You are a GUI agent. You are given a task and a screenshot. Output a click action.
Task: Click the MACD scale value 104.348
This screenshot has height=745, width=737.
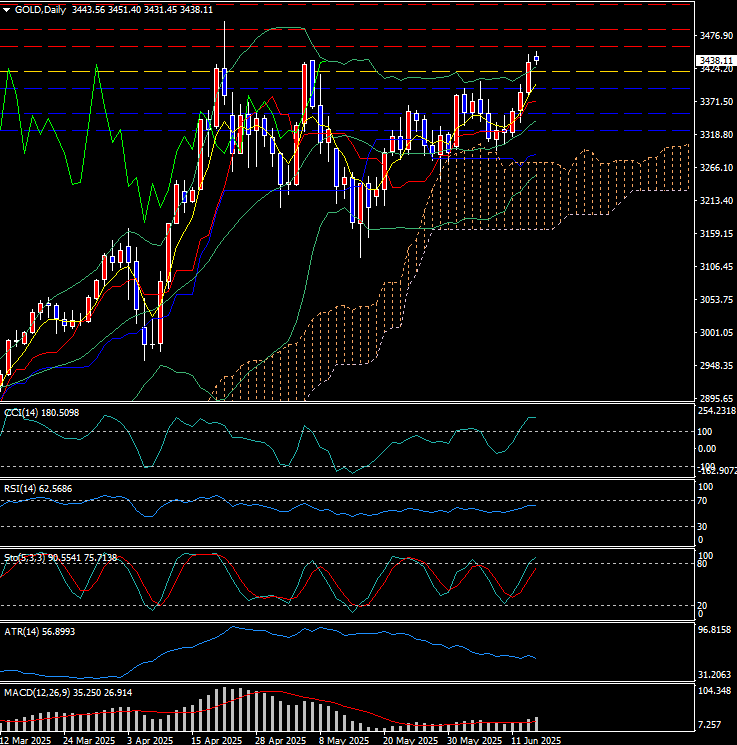(714, 690)
